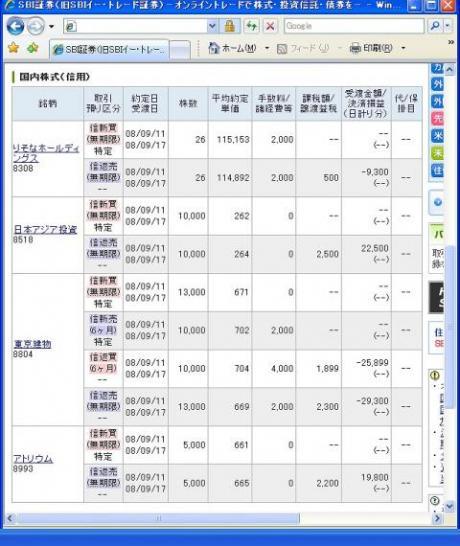
Task: Expand the toolbar overflow chevron
Action: (x=451, y=42)
